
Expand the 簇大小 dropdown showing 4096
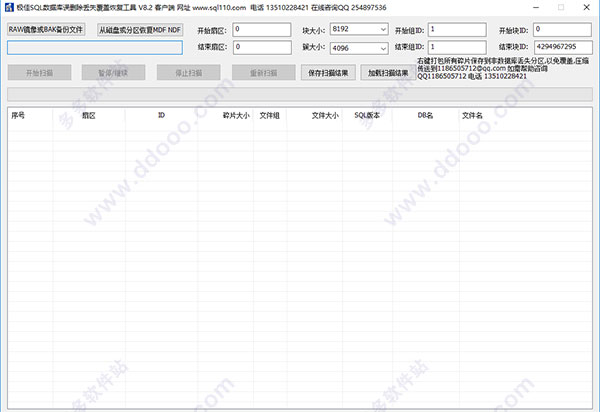[x=359, y=48]
